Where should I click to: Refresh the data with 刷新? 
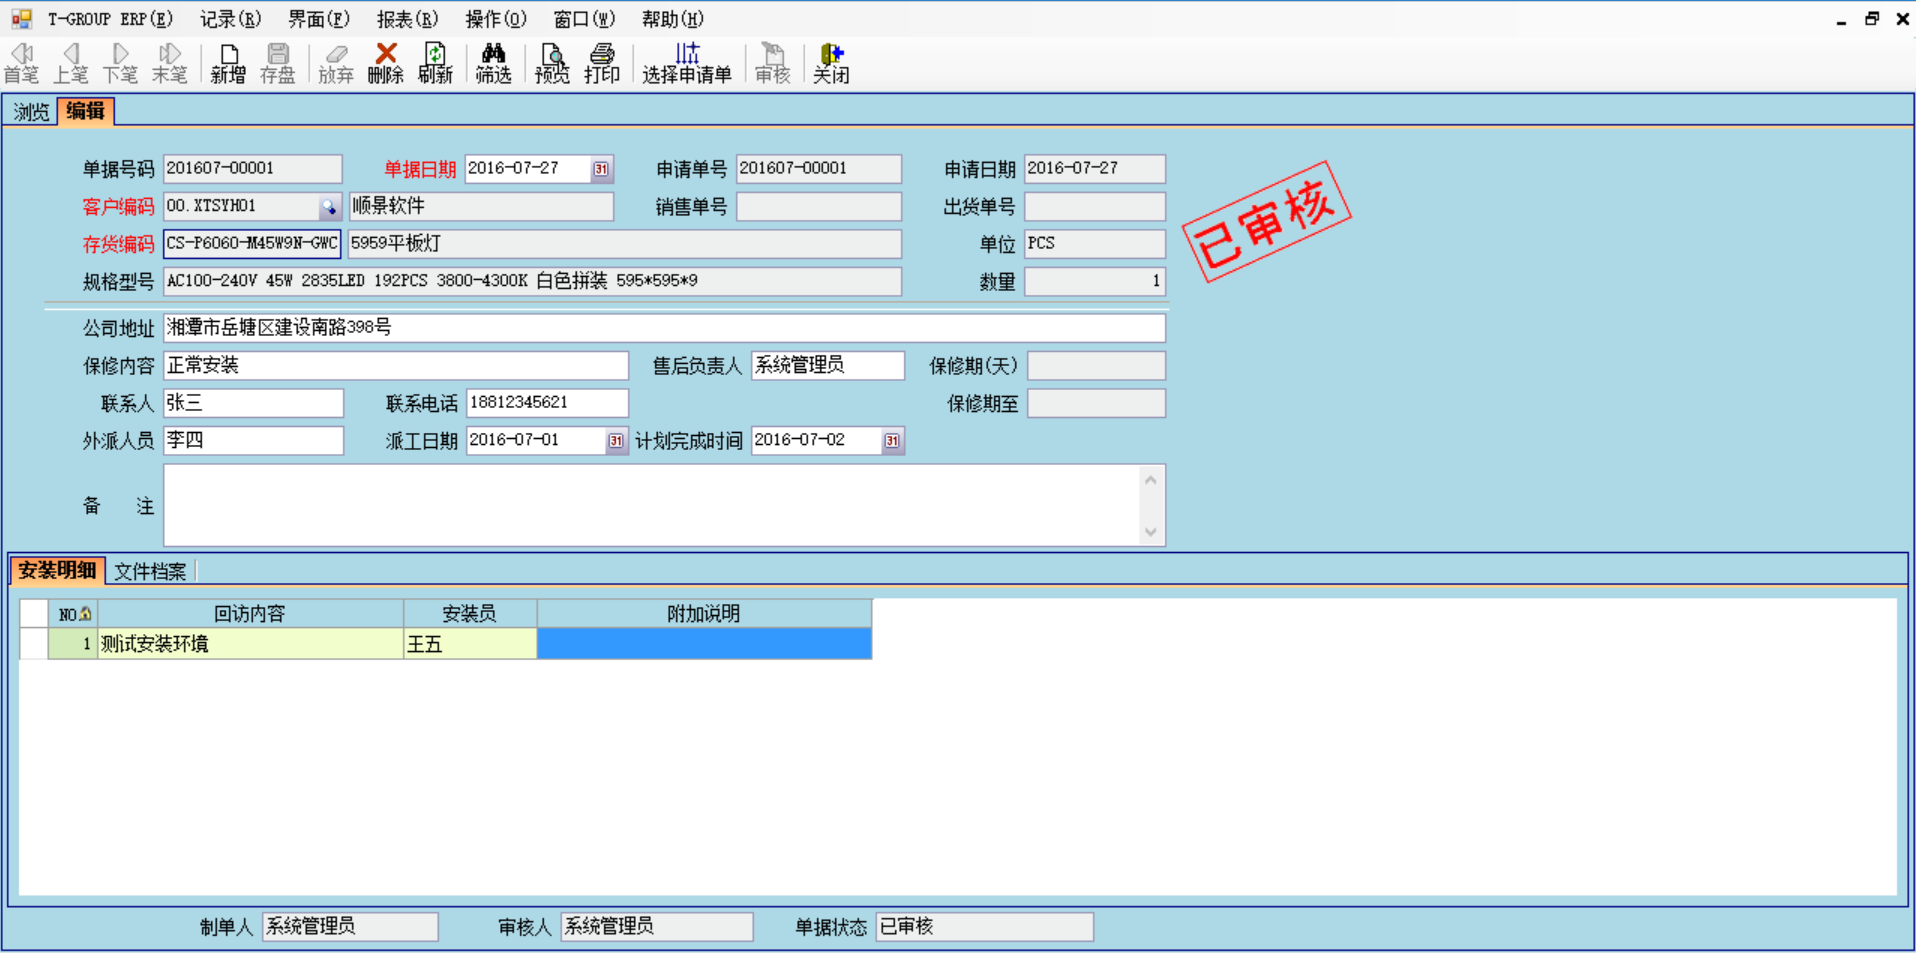pyautogui.click(x=435, y=63)
